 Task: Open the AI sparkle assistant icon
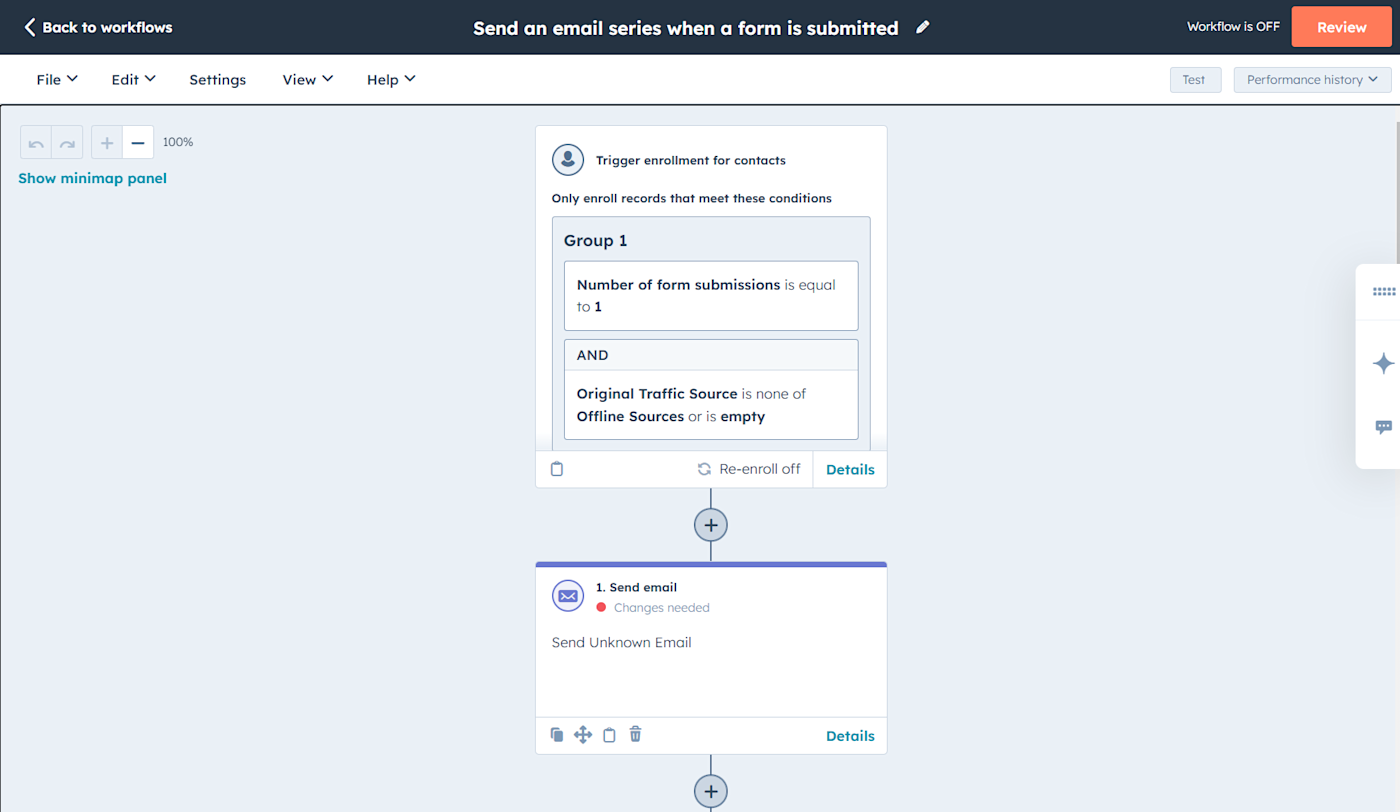1384,363
